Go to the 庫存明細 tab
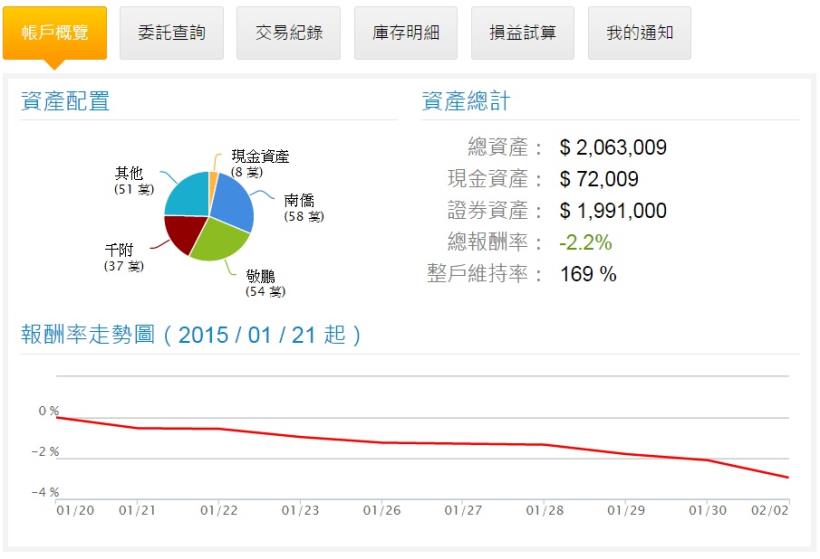Screen dimensions: 820x559 [x=406, y=33]
